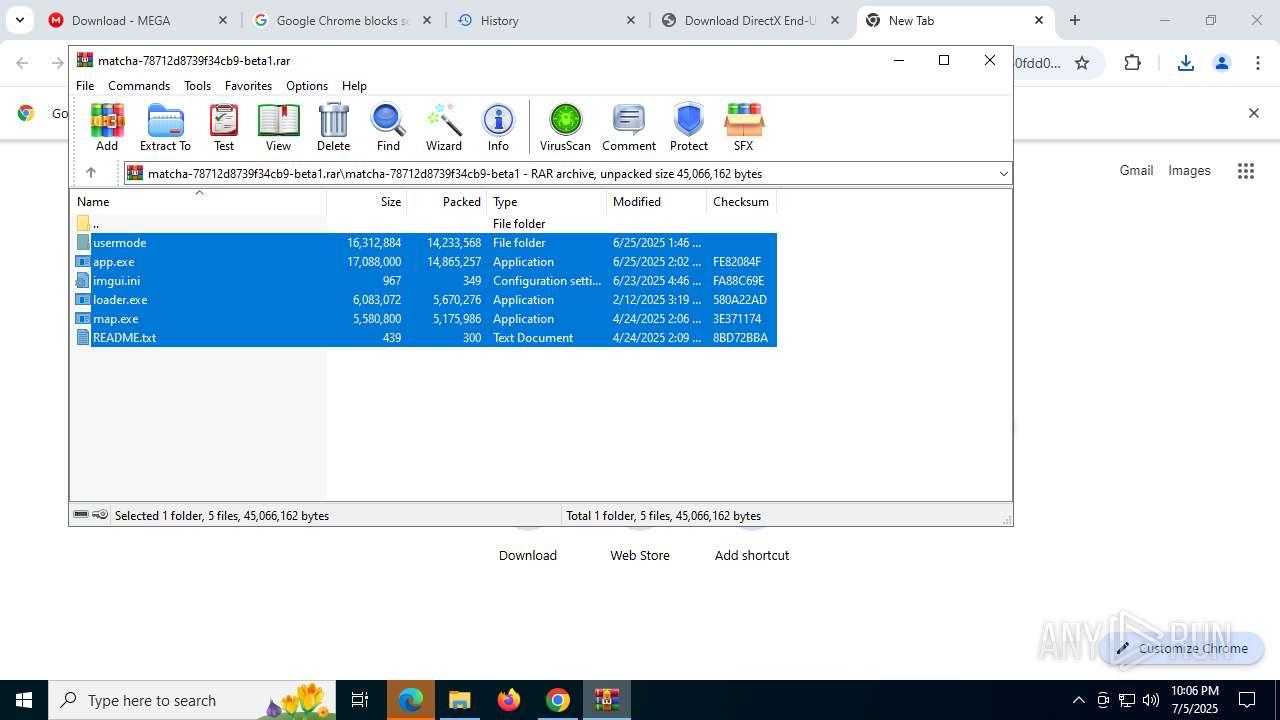Click the app.exe file icon
Image resolution: width=1280 pixels, height=720 pixels.
click(x=83, y=262)
